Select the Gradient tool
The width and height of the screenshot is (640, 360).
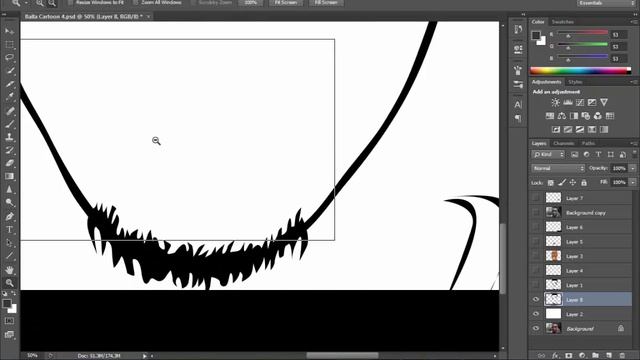(x=9, y=176)
